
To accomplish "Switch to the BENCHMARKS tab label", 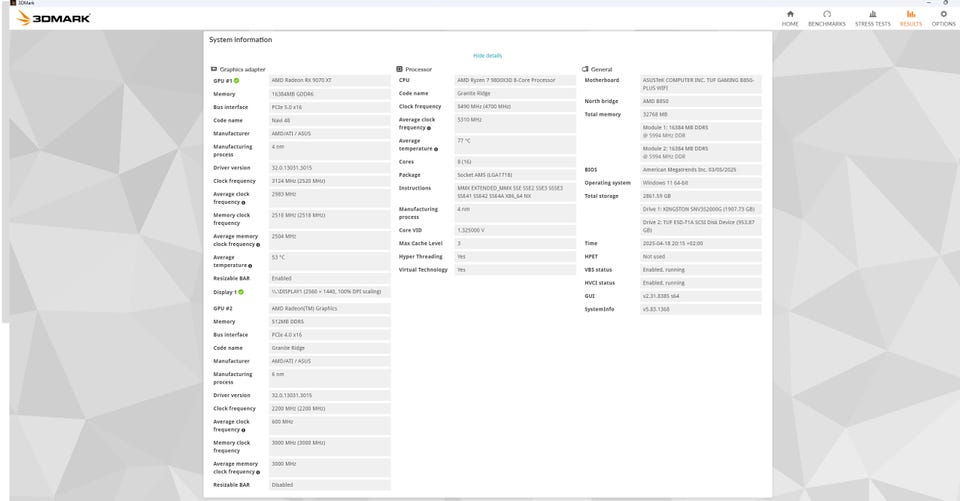I will [827, 24].
